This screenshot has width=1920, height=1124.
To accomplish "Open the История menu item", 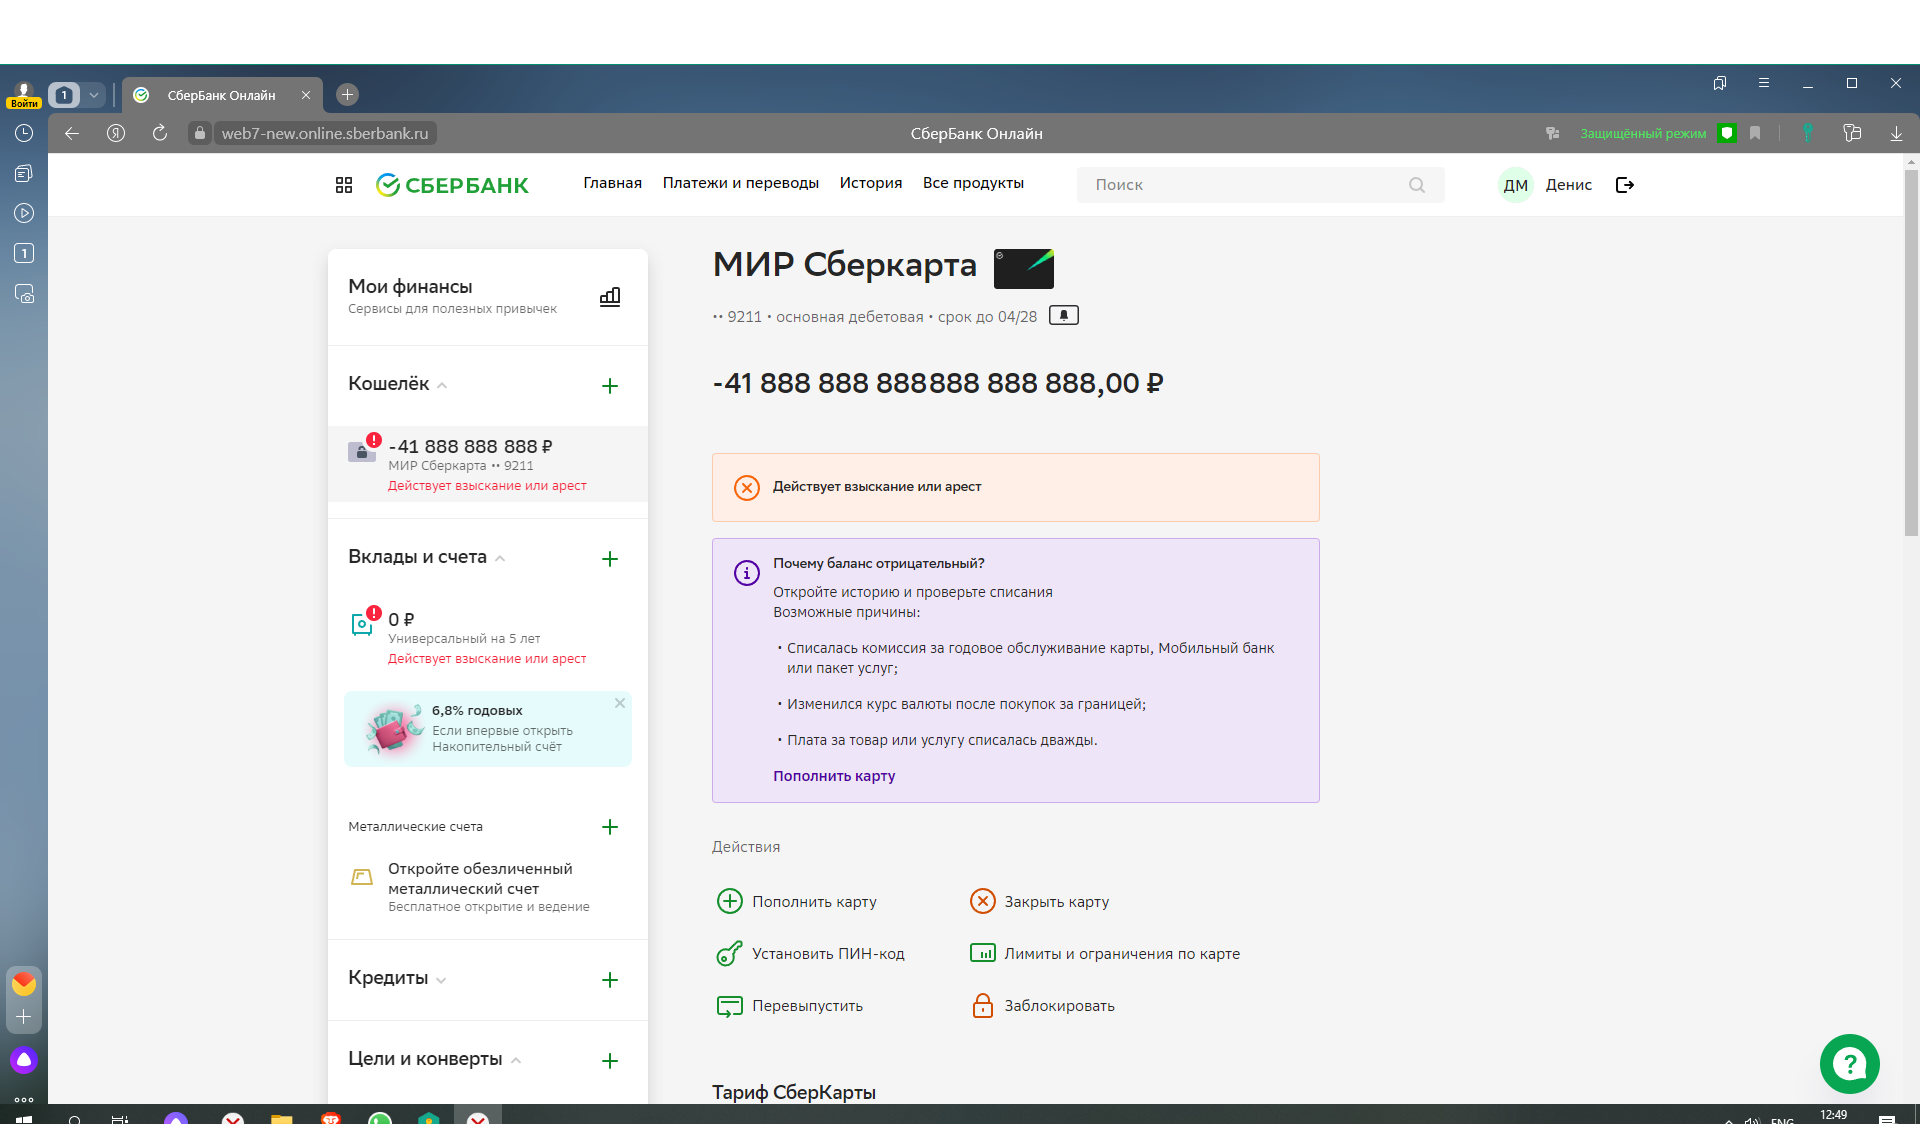I will pos(870,183).
